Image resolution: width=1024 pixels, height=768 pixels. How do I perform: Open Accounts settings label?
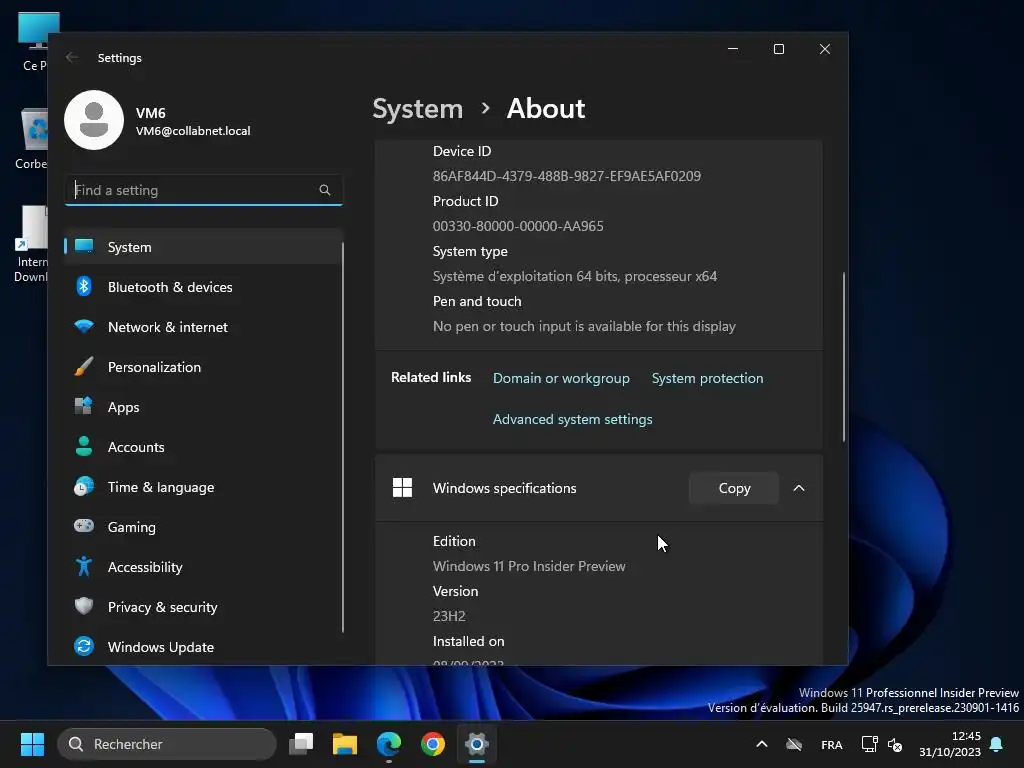[136, 447]
